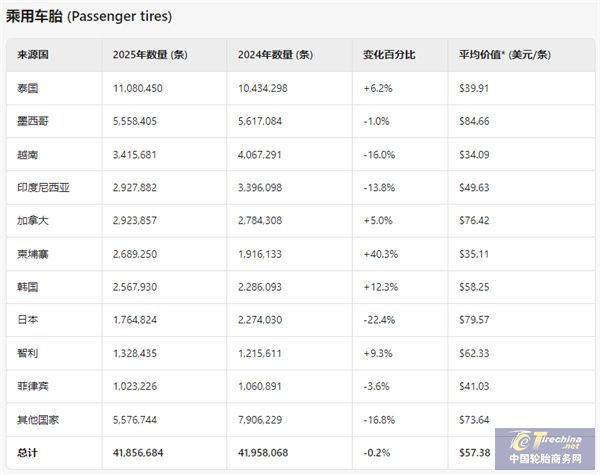Click the 柬埔寨 +40.3% change cell

(381, 254)
